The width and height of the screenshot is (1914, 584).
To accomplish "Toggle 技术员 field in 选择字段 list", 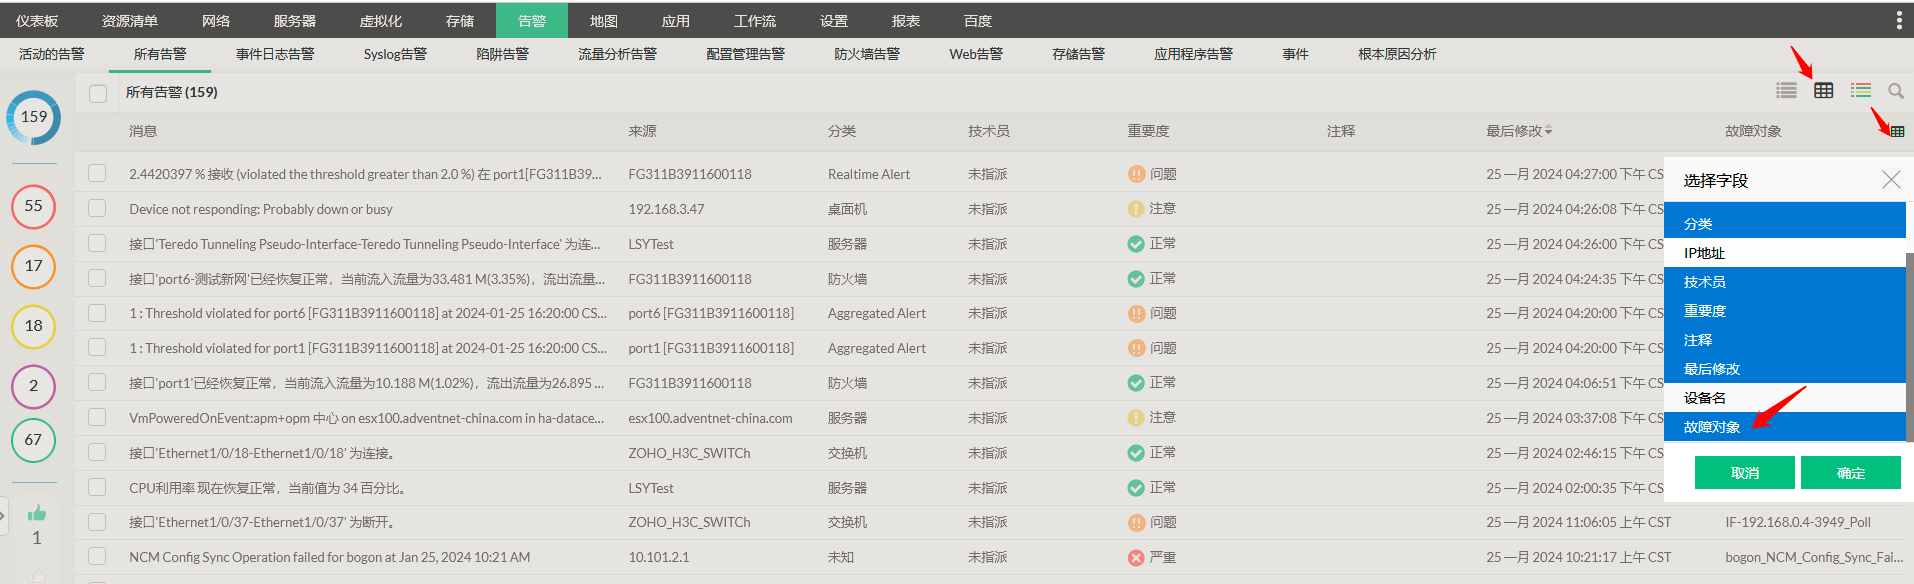I will coord(1785,282).
